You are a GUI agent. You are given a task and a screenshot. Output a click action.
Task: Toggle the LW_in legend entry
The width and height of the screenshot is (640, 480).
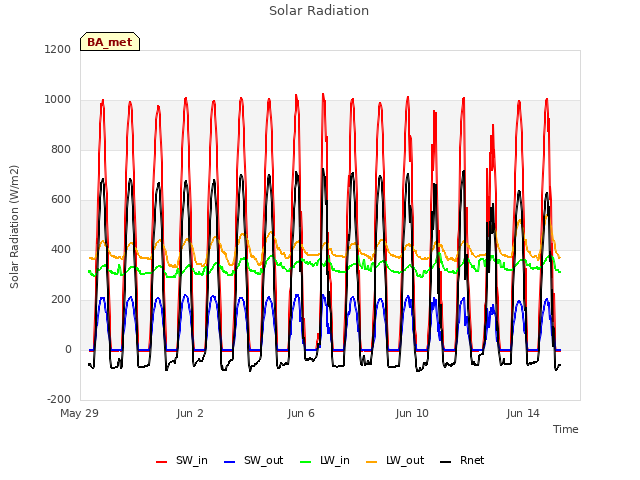(325, 461)
